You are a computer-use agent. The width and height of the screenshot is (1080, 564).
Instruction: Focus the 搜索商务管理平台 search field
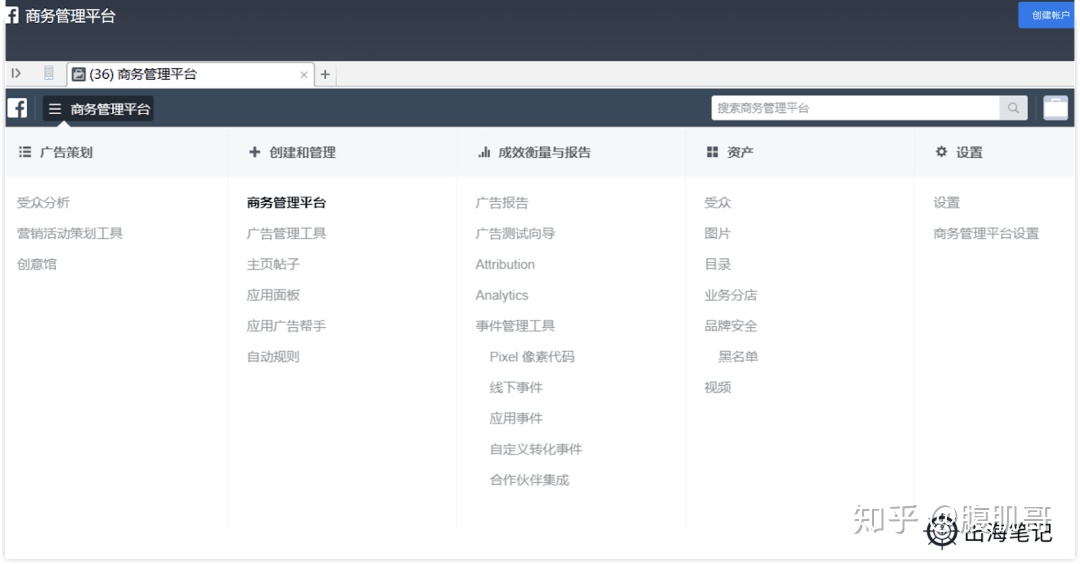pos(855,108)
